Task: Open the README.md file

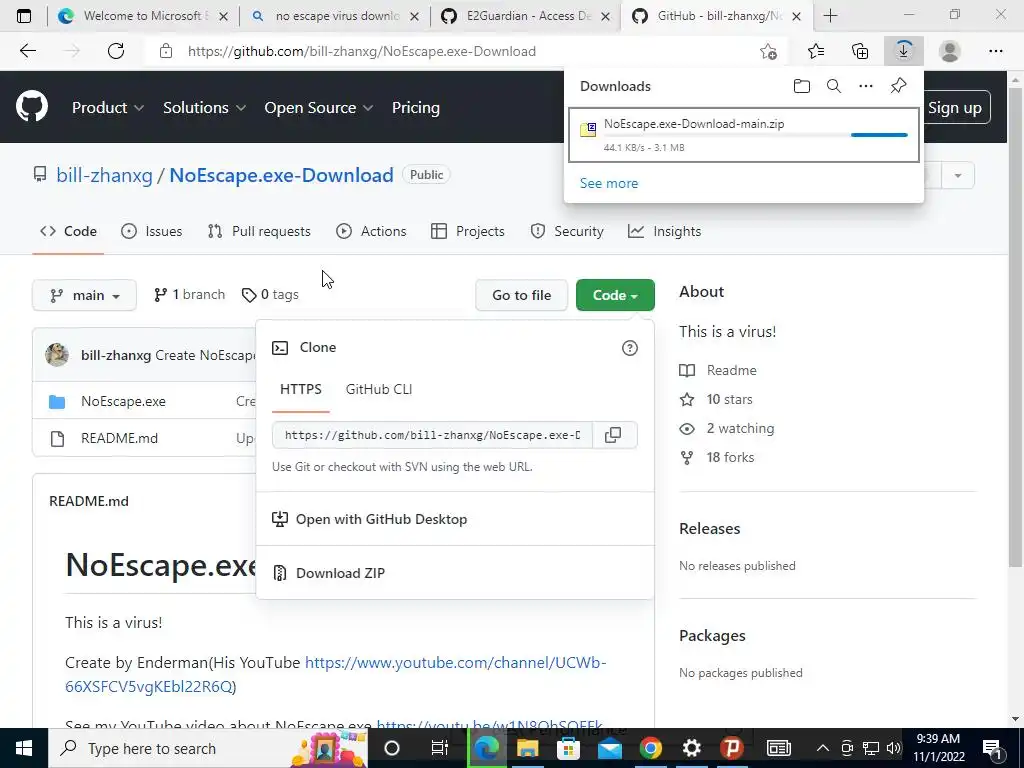Action: (120, 438)
